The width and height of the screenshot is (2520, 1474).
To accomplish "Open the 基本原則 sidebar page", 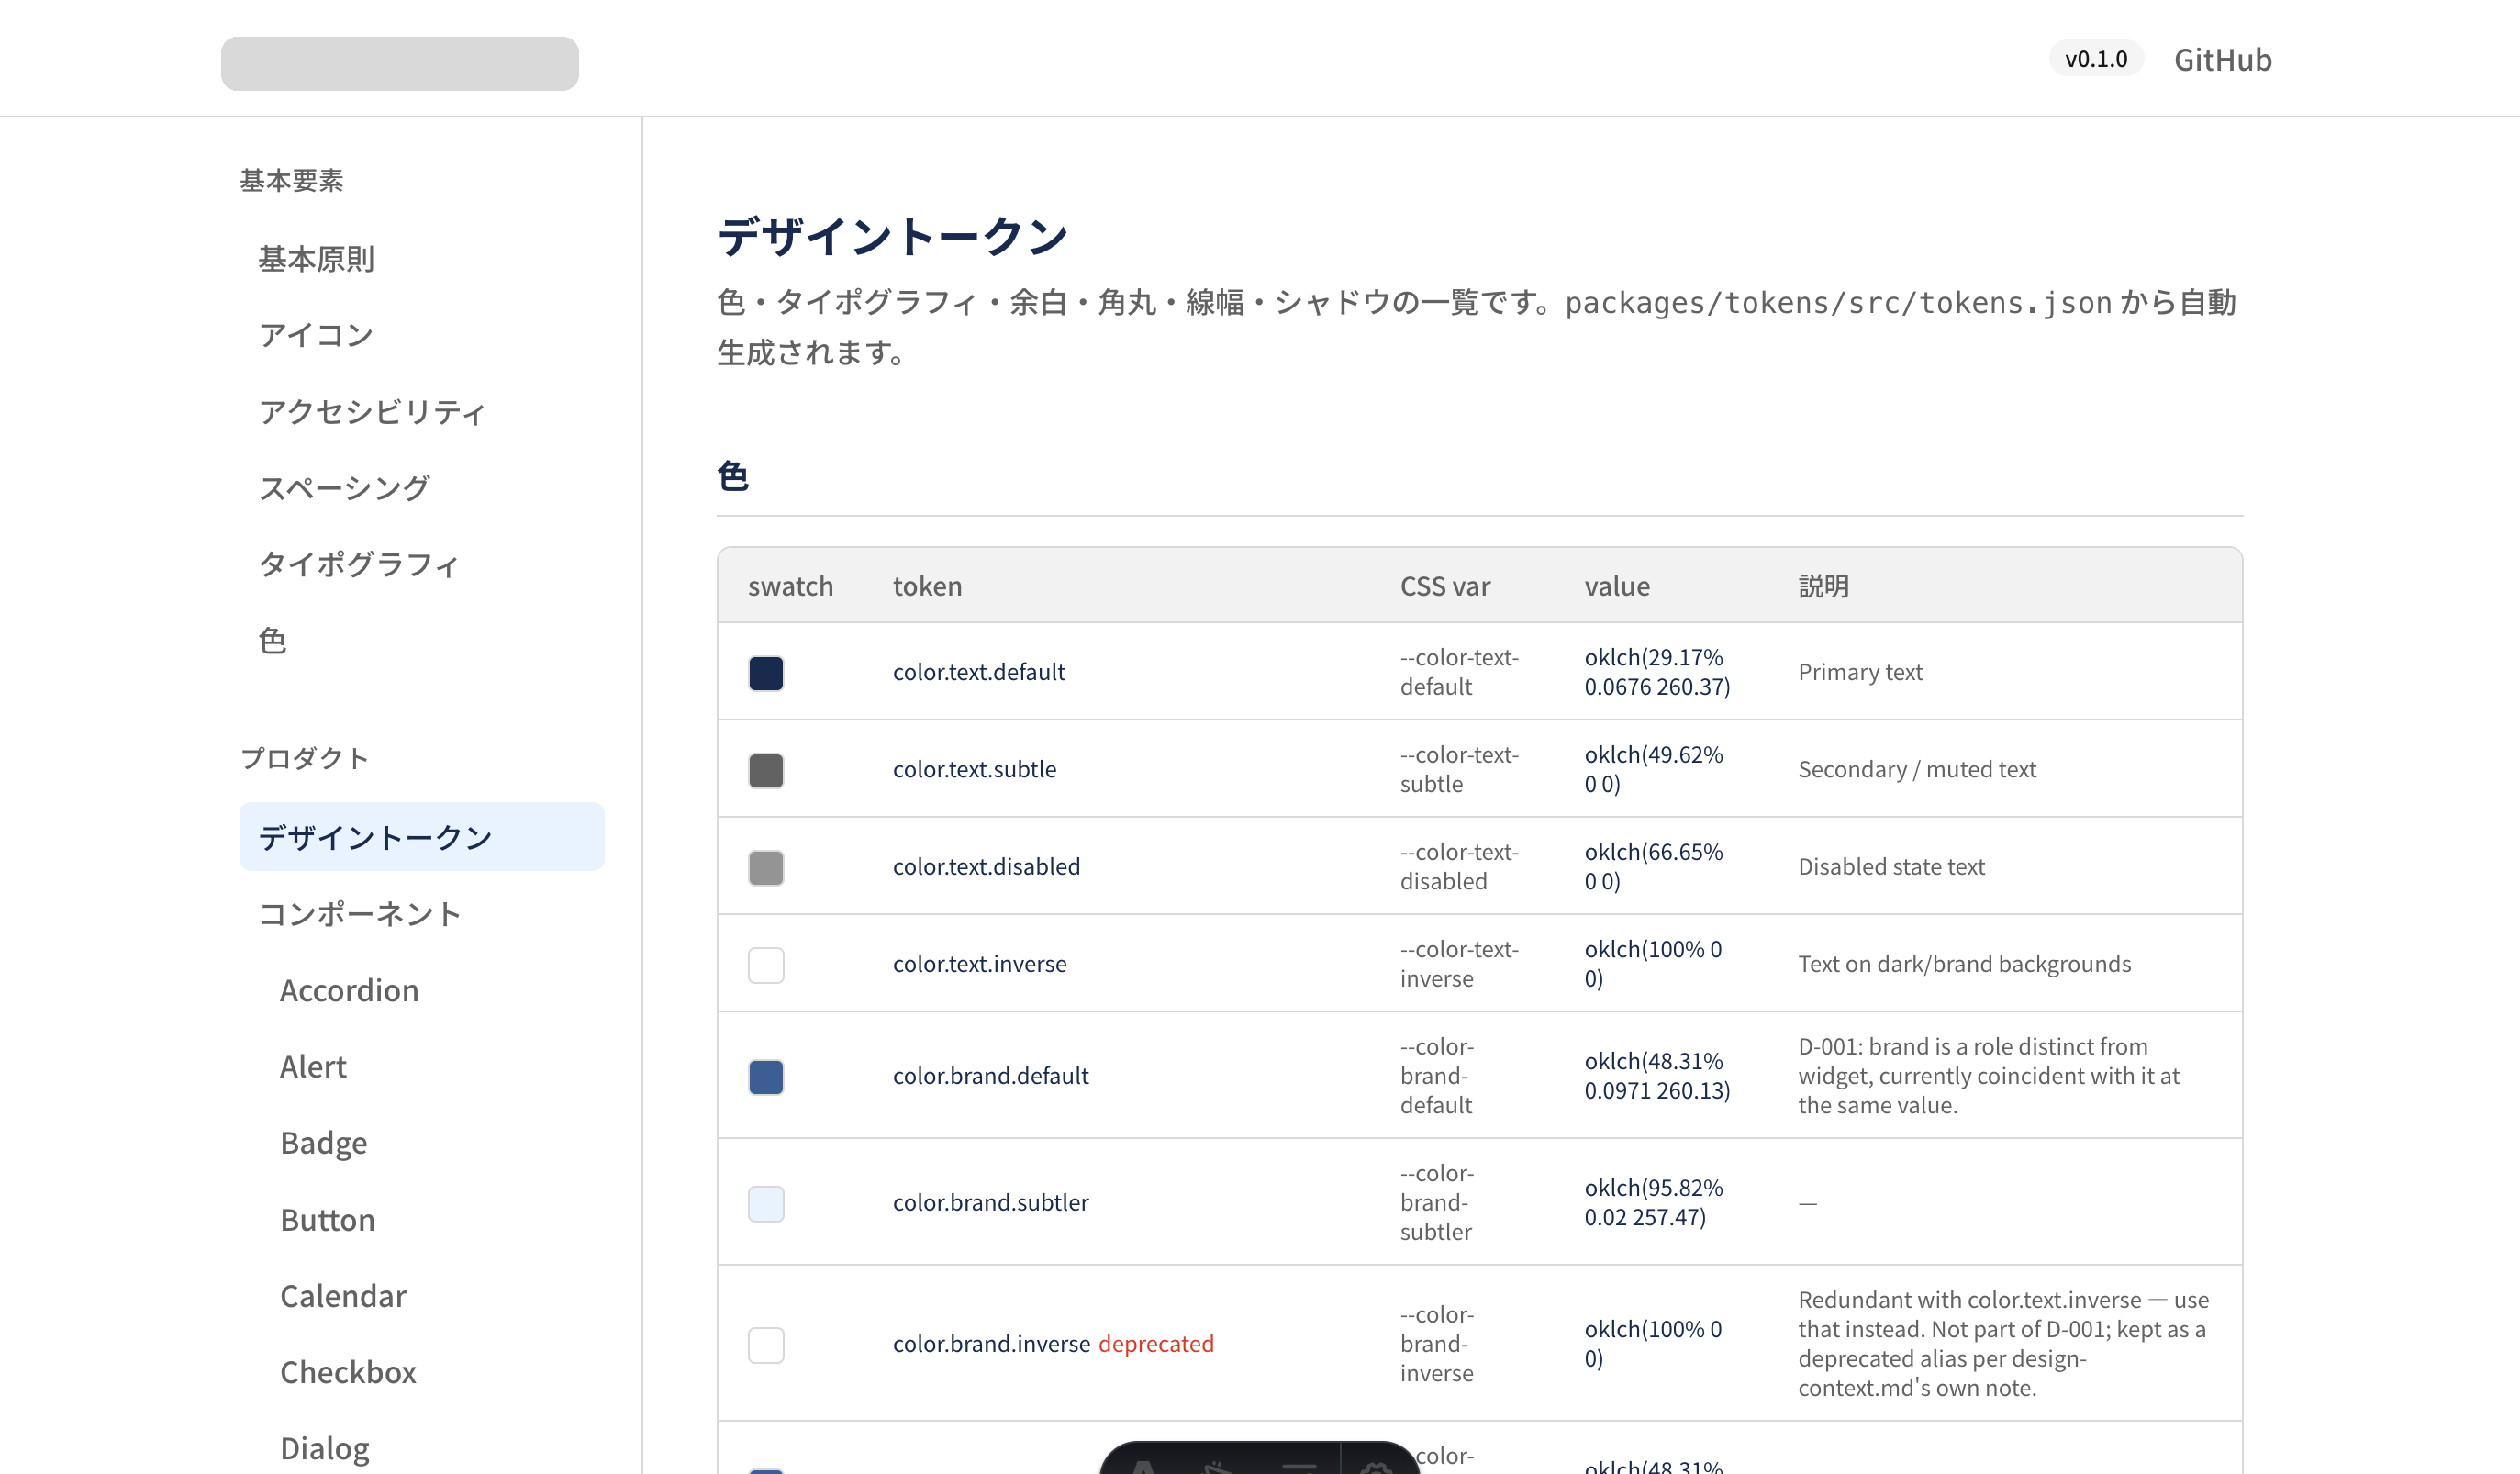I will click(x=316, y=259).
